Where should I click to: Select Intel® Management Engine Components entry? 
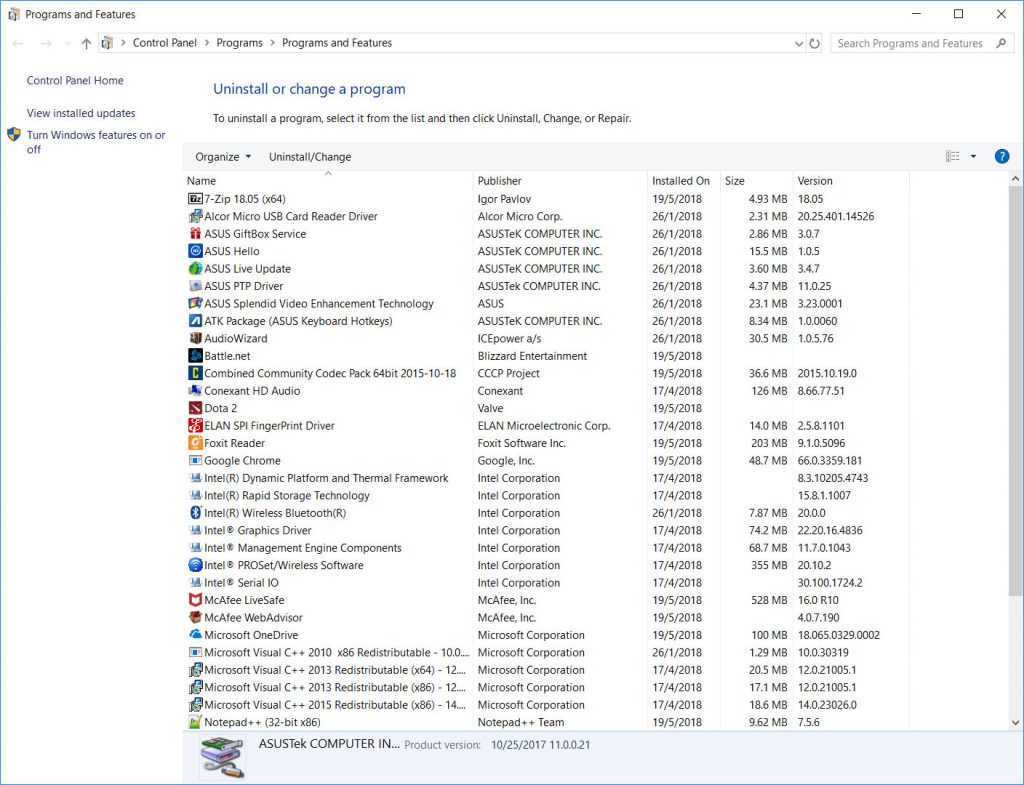[545, 547]
